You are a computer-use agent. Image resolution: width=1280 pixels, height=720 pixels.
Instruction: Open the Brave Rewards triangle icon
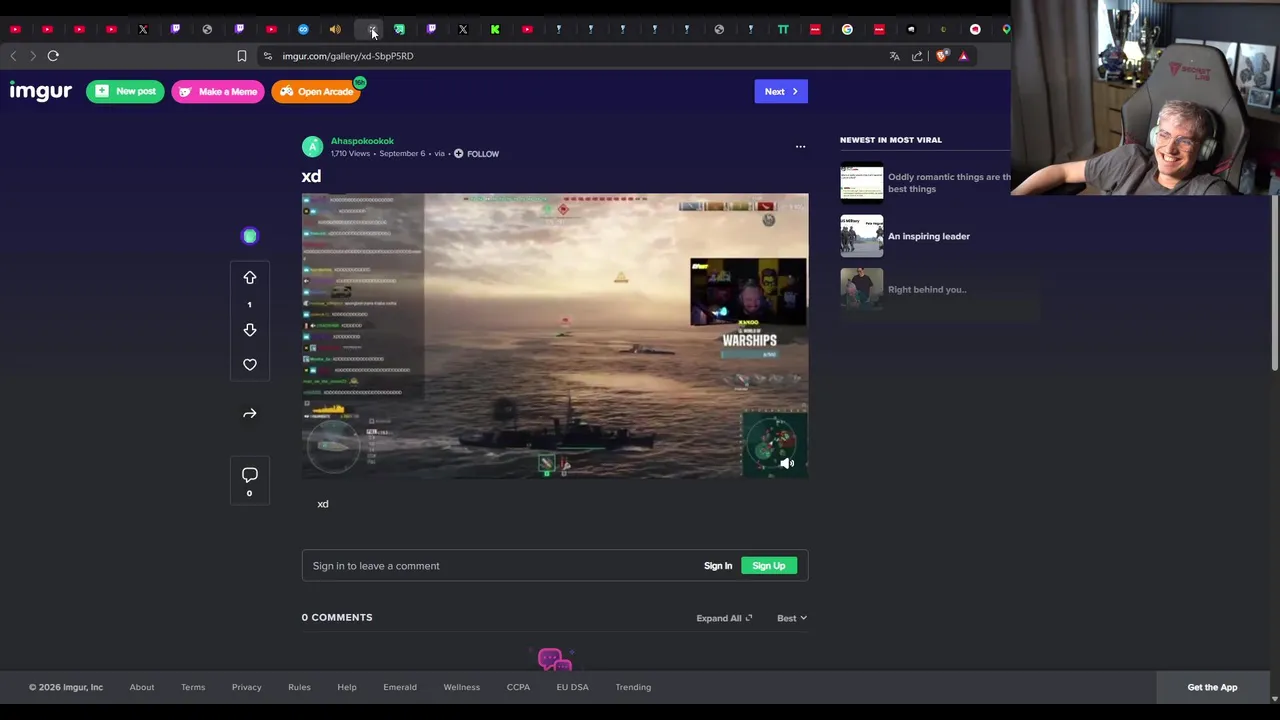click(963, 56)
